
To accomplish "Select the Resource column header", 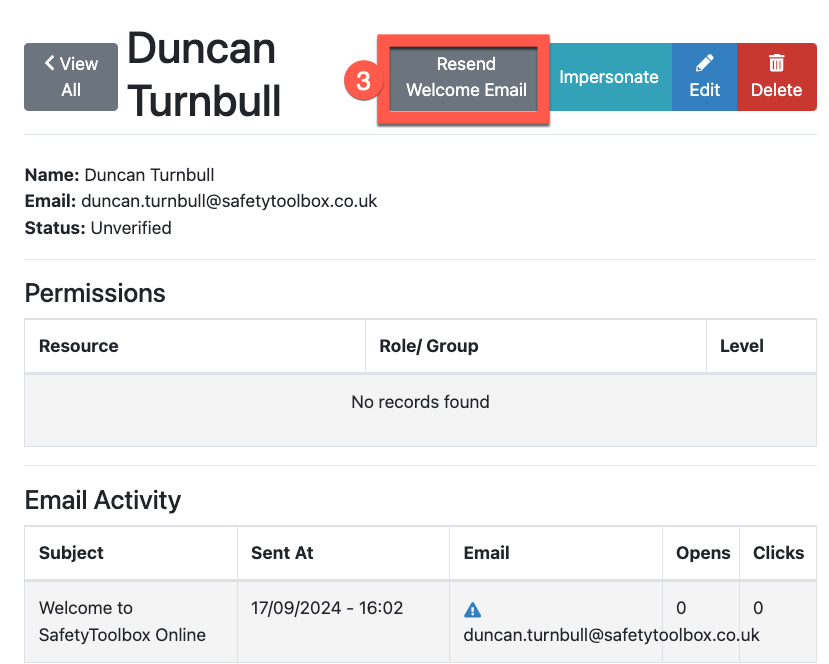I will (x=78, y=346).
